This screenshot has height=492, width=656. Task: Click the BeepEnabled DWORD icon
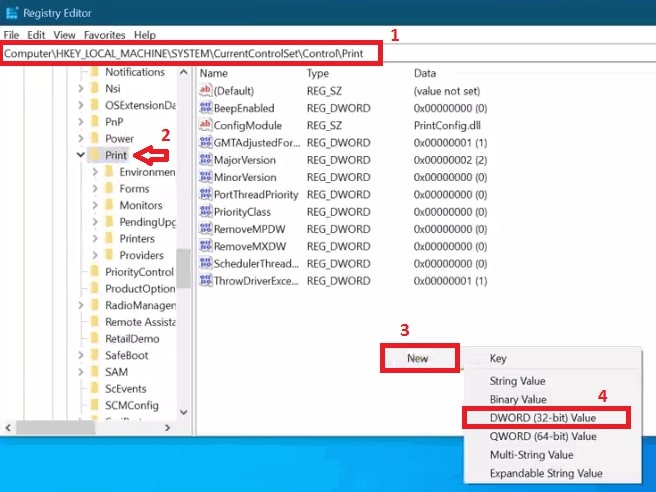(x=205, y=108)
